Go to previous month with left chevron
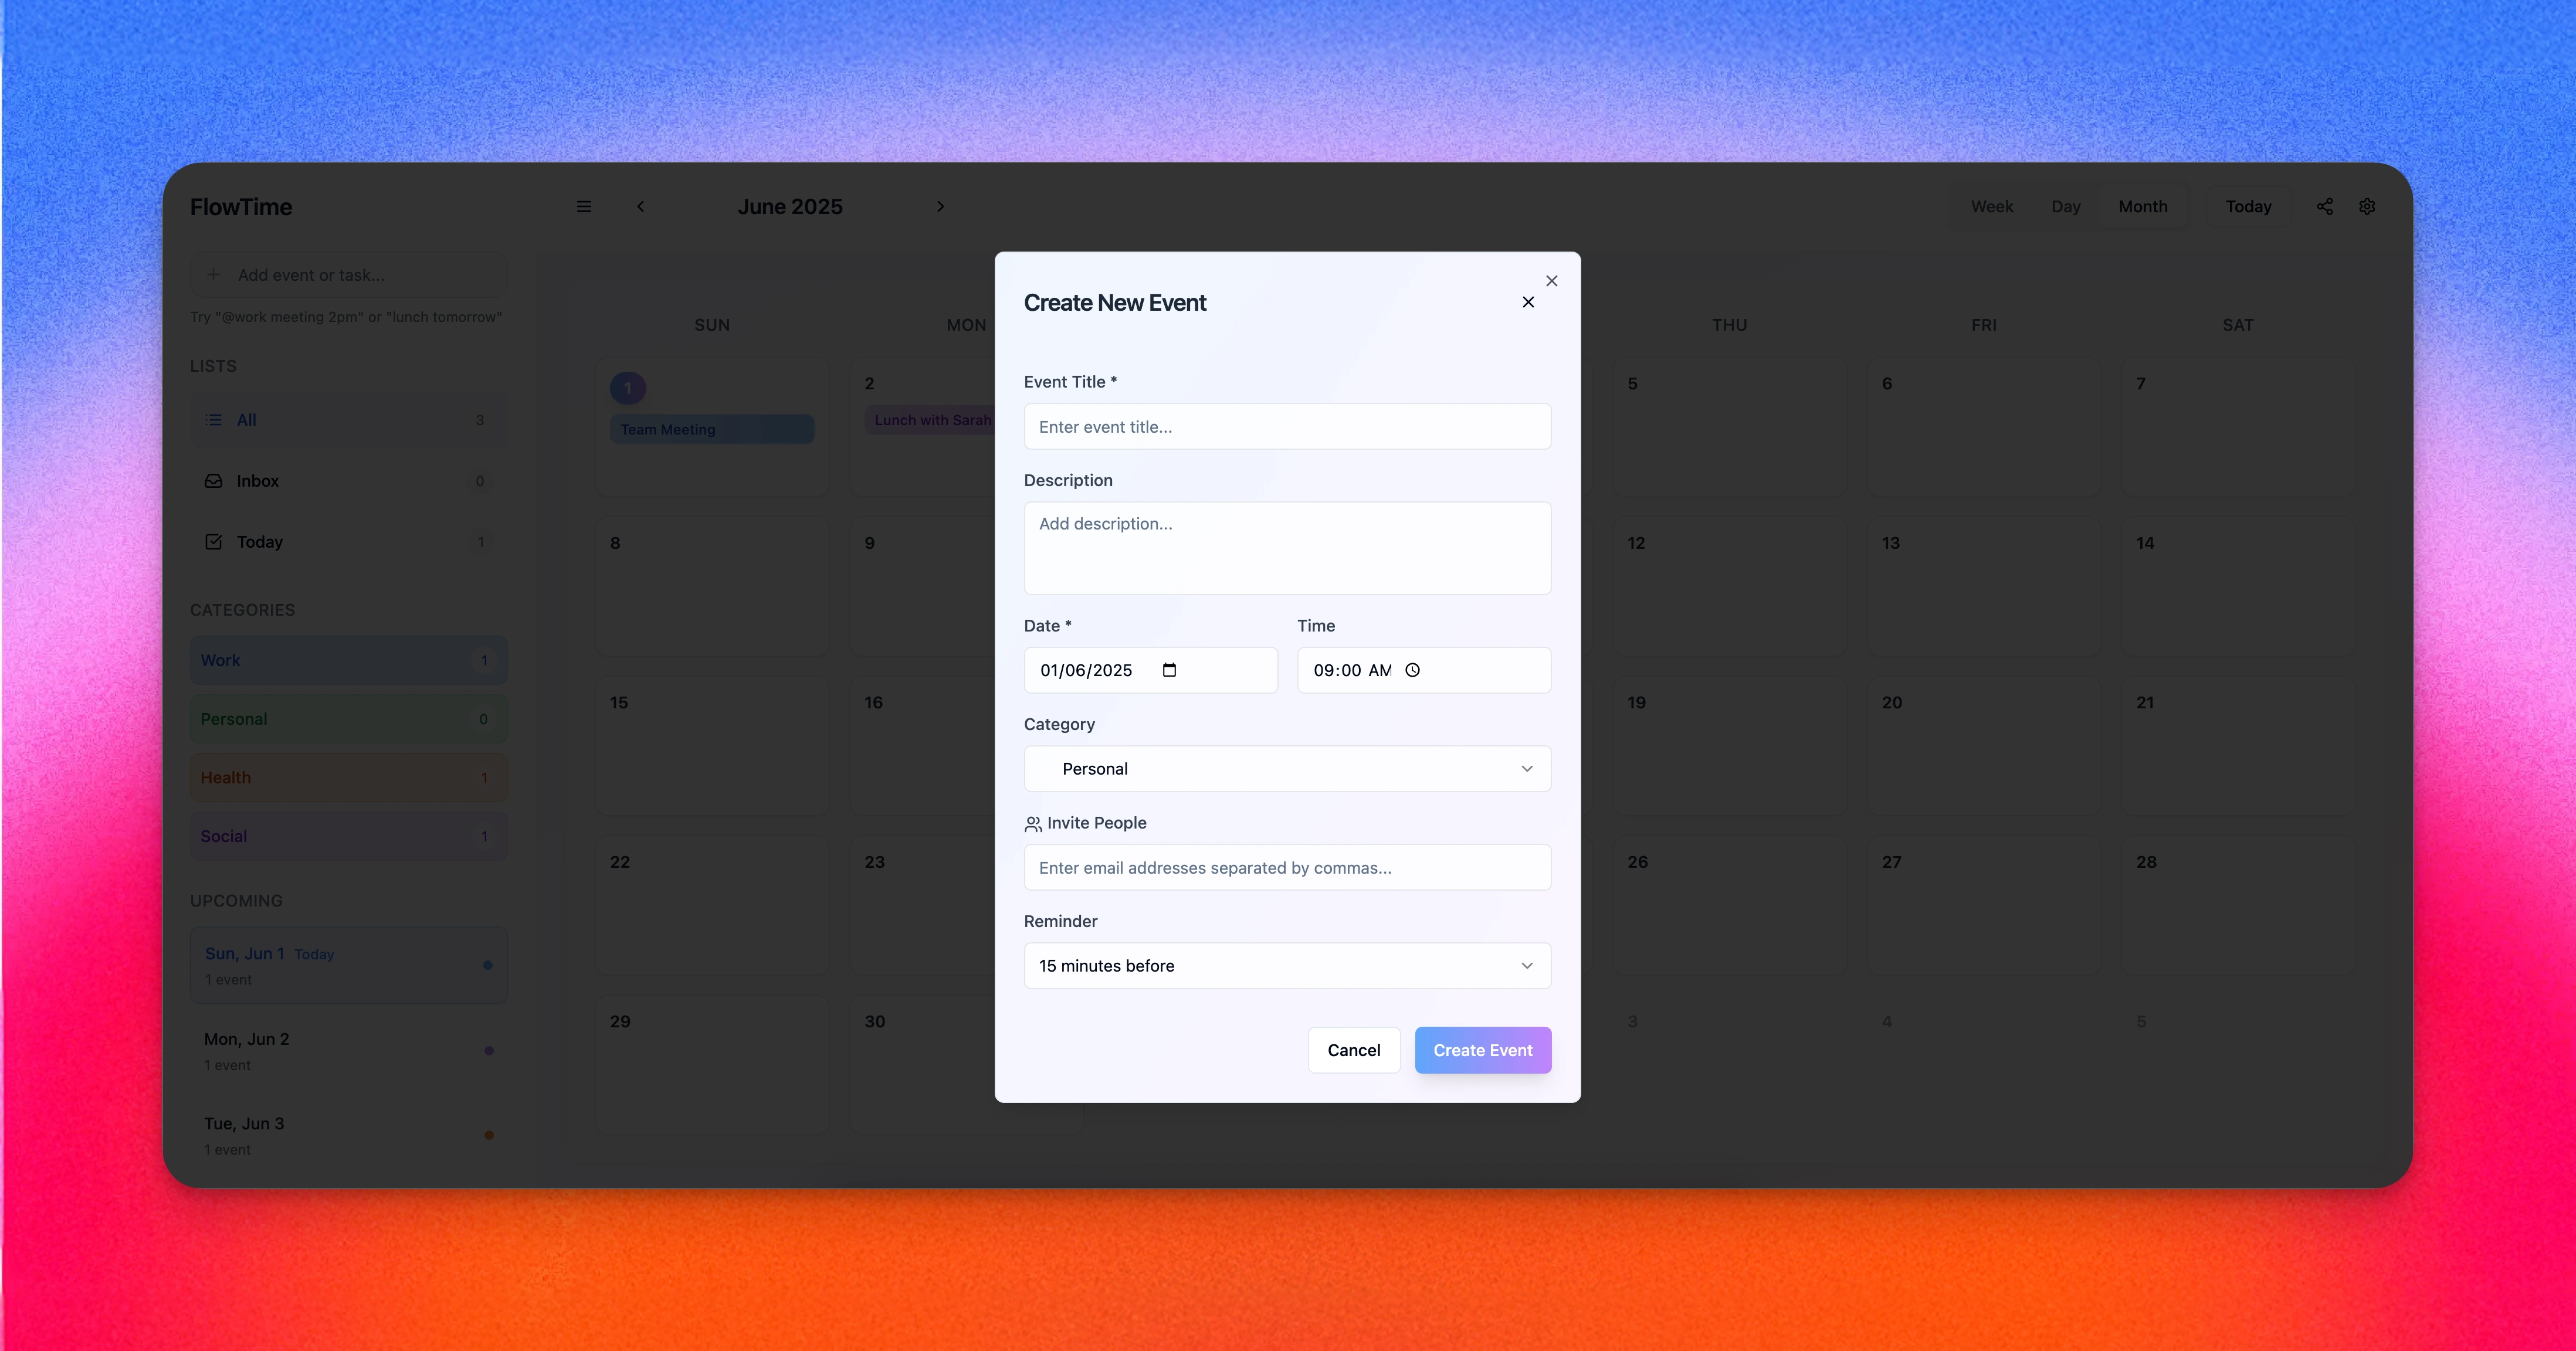 pos(641,206)
